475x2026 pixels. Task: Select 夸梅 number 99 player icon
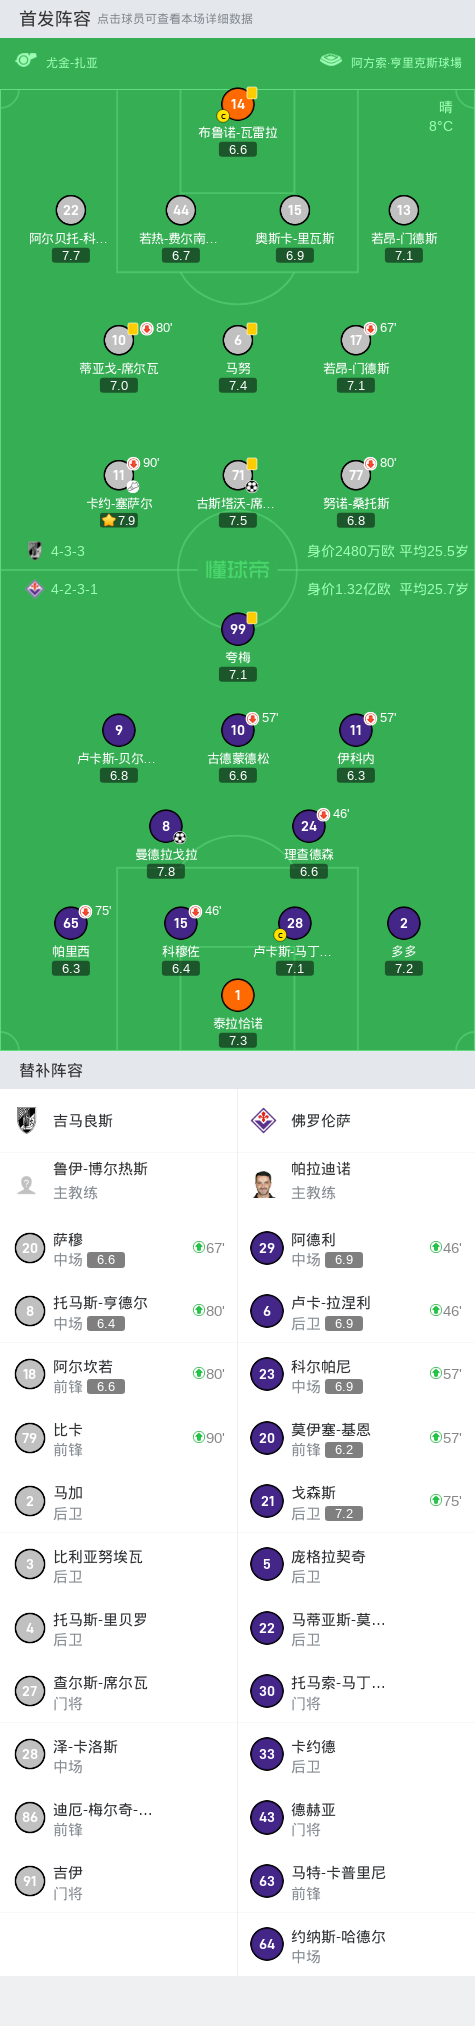click(238, 629)
